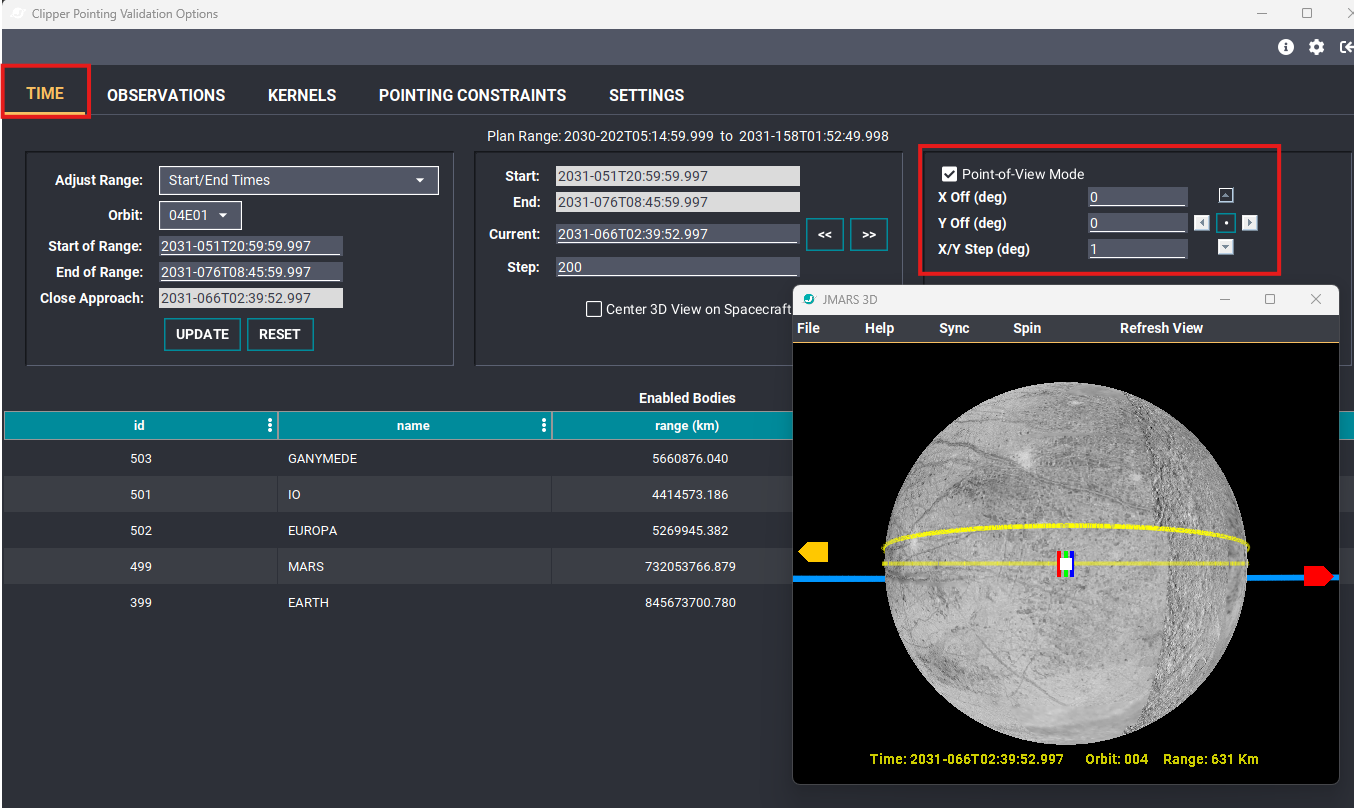Image resolution: width=1354 pixels, height=808 pixels.
Task: Click the yellow arrow marker in 3D view
Action: point(813,552)
